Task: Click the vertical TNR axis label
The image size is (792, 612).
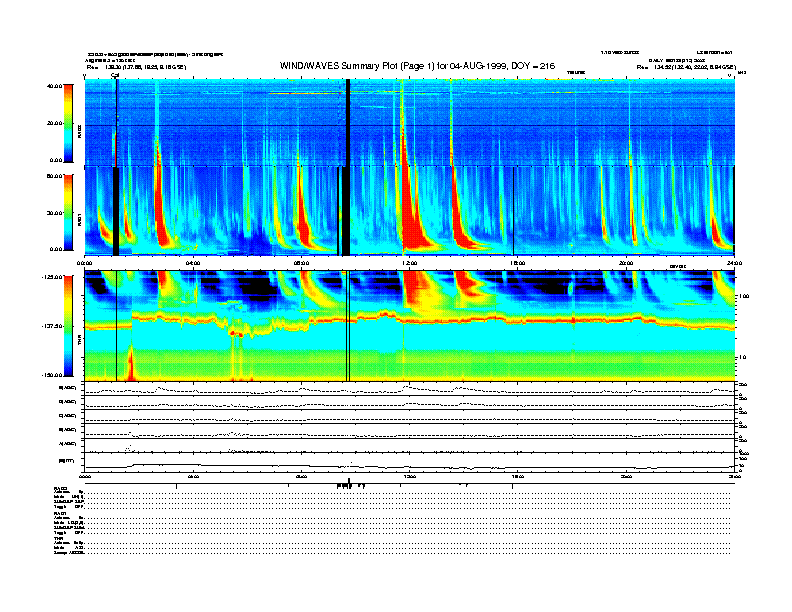Action: [79, 342]
